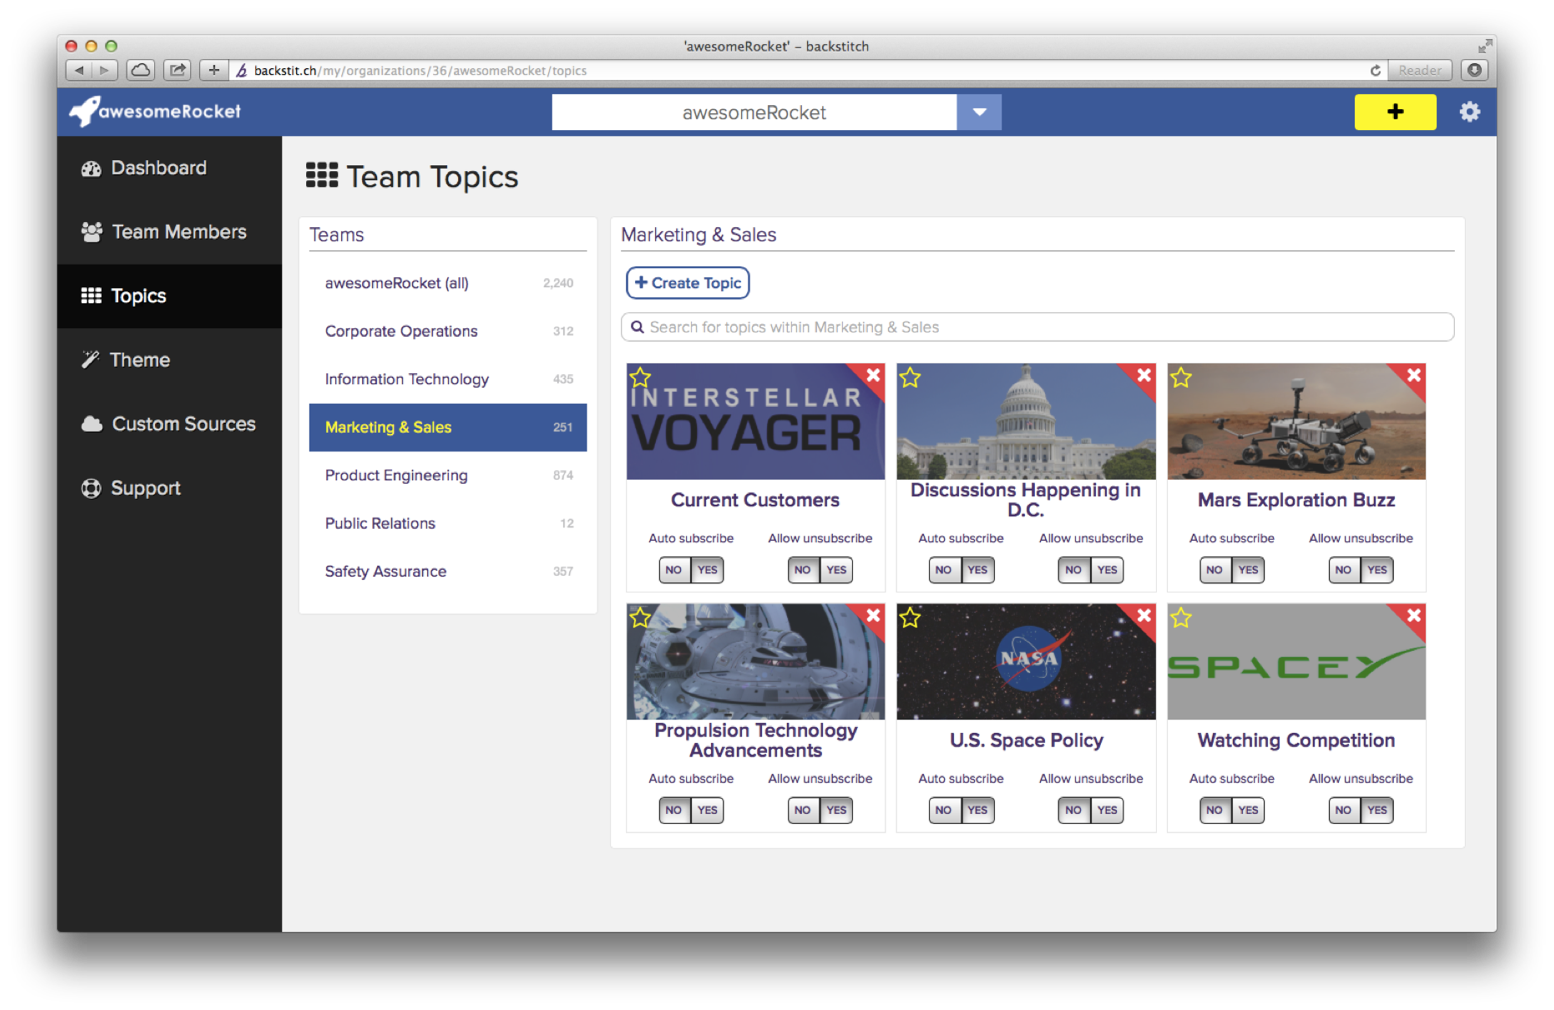This screenshot has width=1554, height=1010.
Task: Remove the Watching Competition topic
Action: point(1414,615)
